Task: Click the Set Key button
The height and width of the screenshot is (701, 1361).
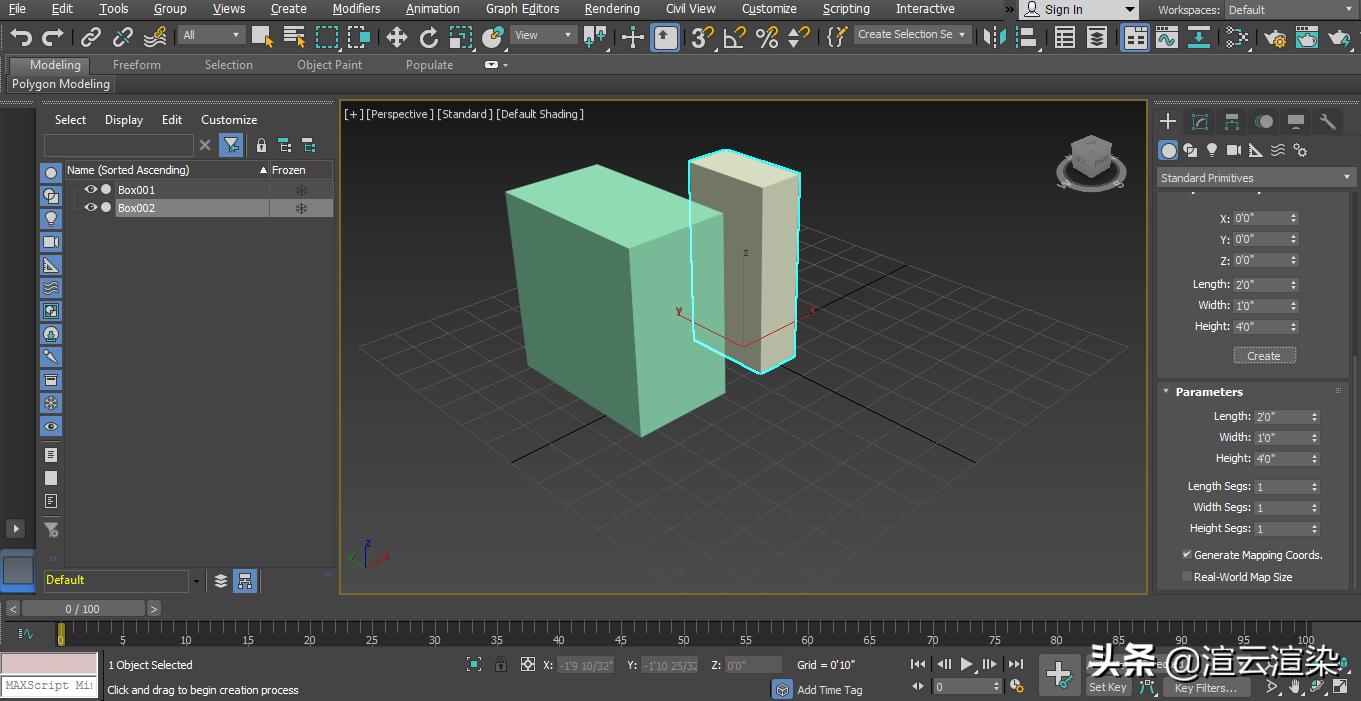Action: 1107,687
